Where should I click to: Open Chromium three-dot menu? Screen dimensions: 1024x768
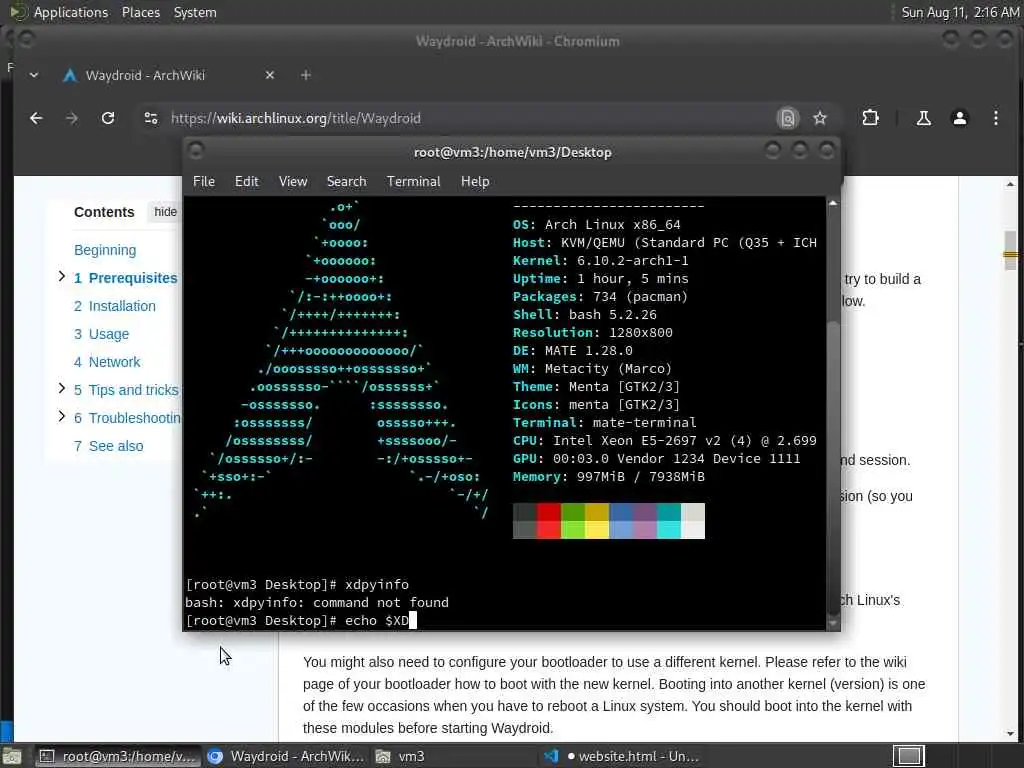(x=995, y=118)
